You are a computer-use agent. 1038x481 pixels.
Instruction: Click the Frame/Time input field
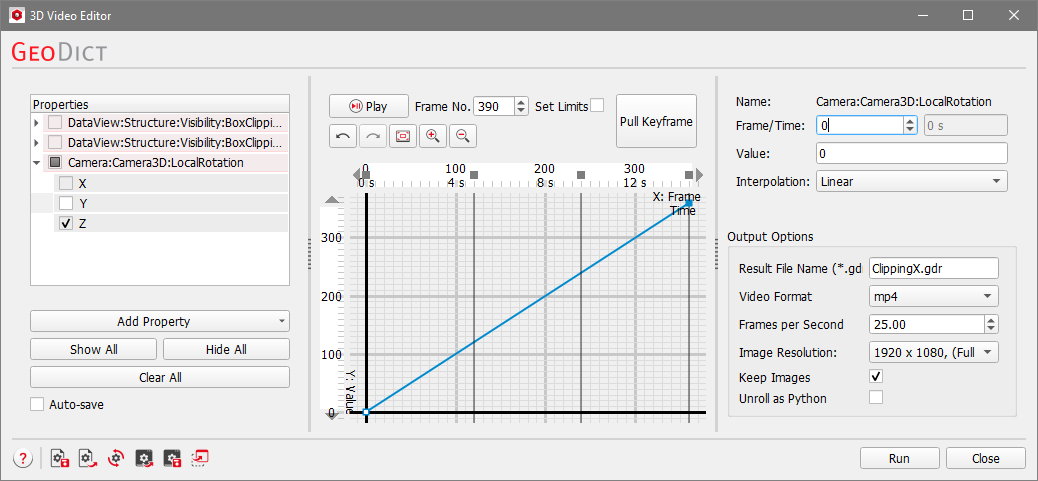point(860,124)
